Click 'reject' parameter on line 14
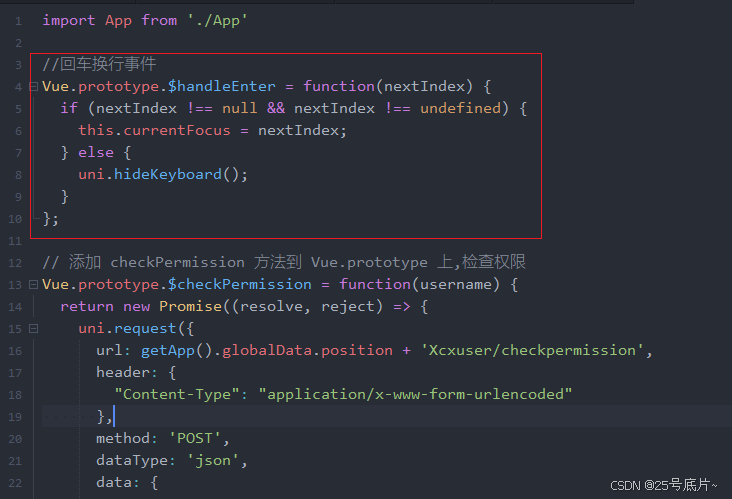 click(348, 306)
